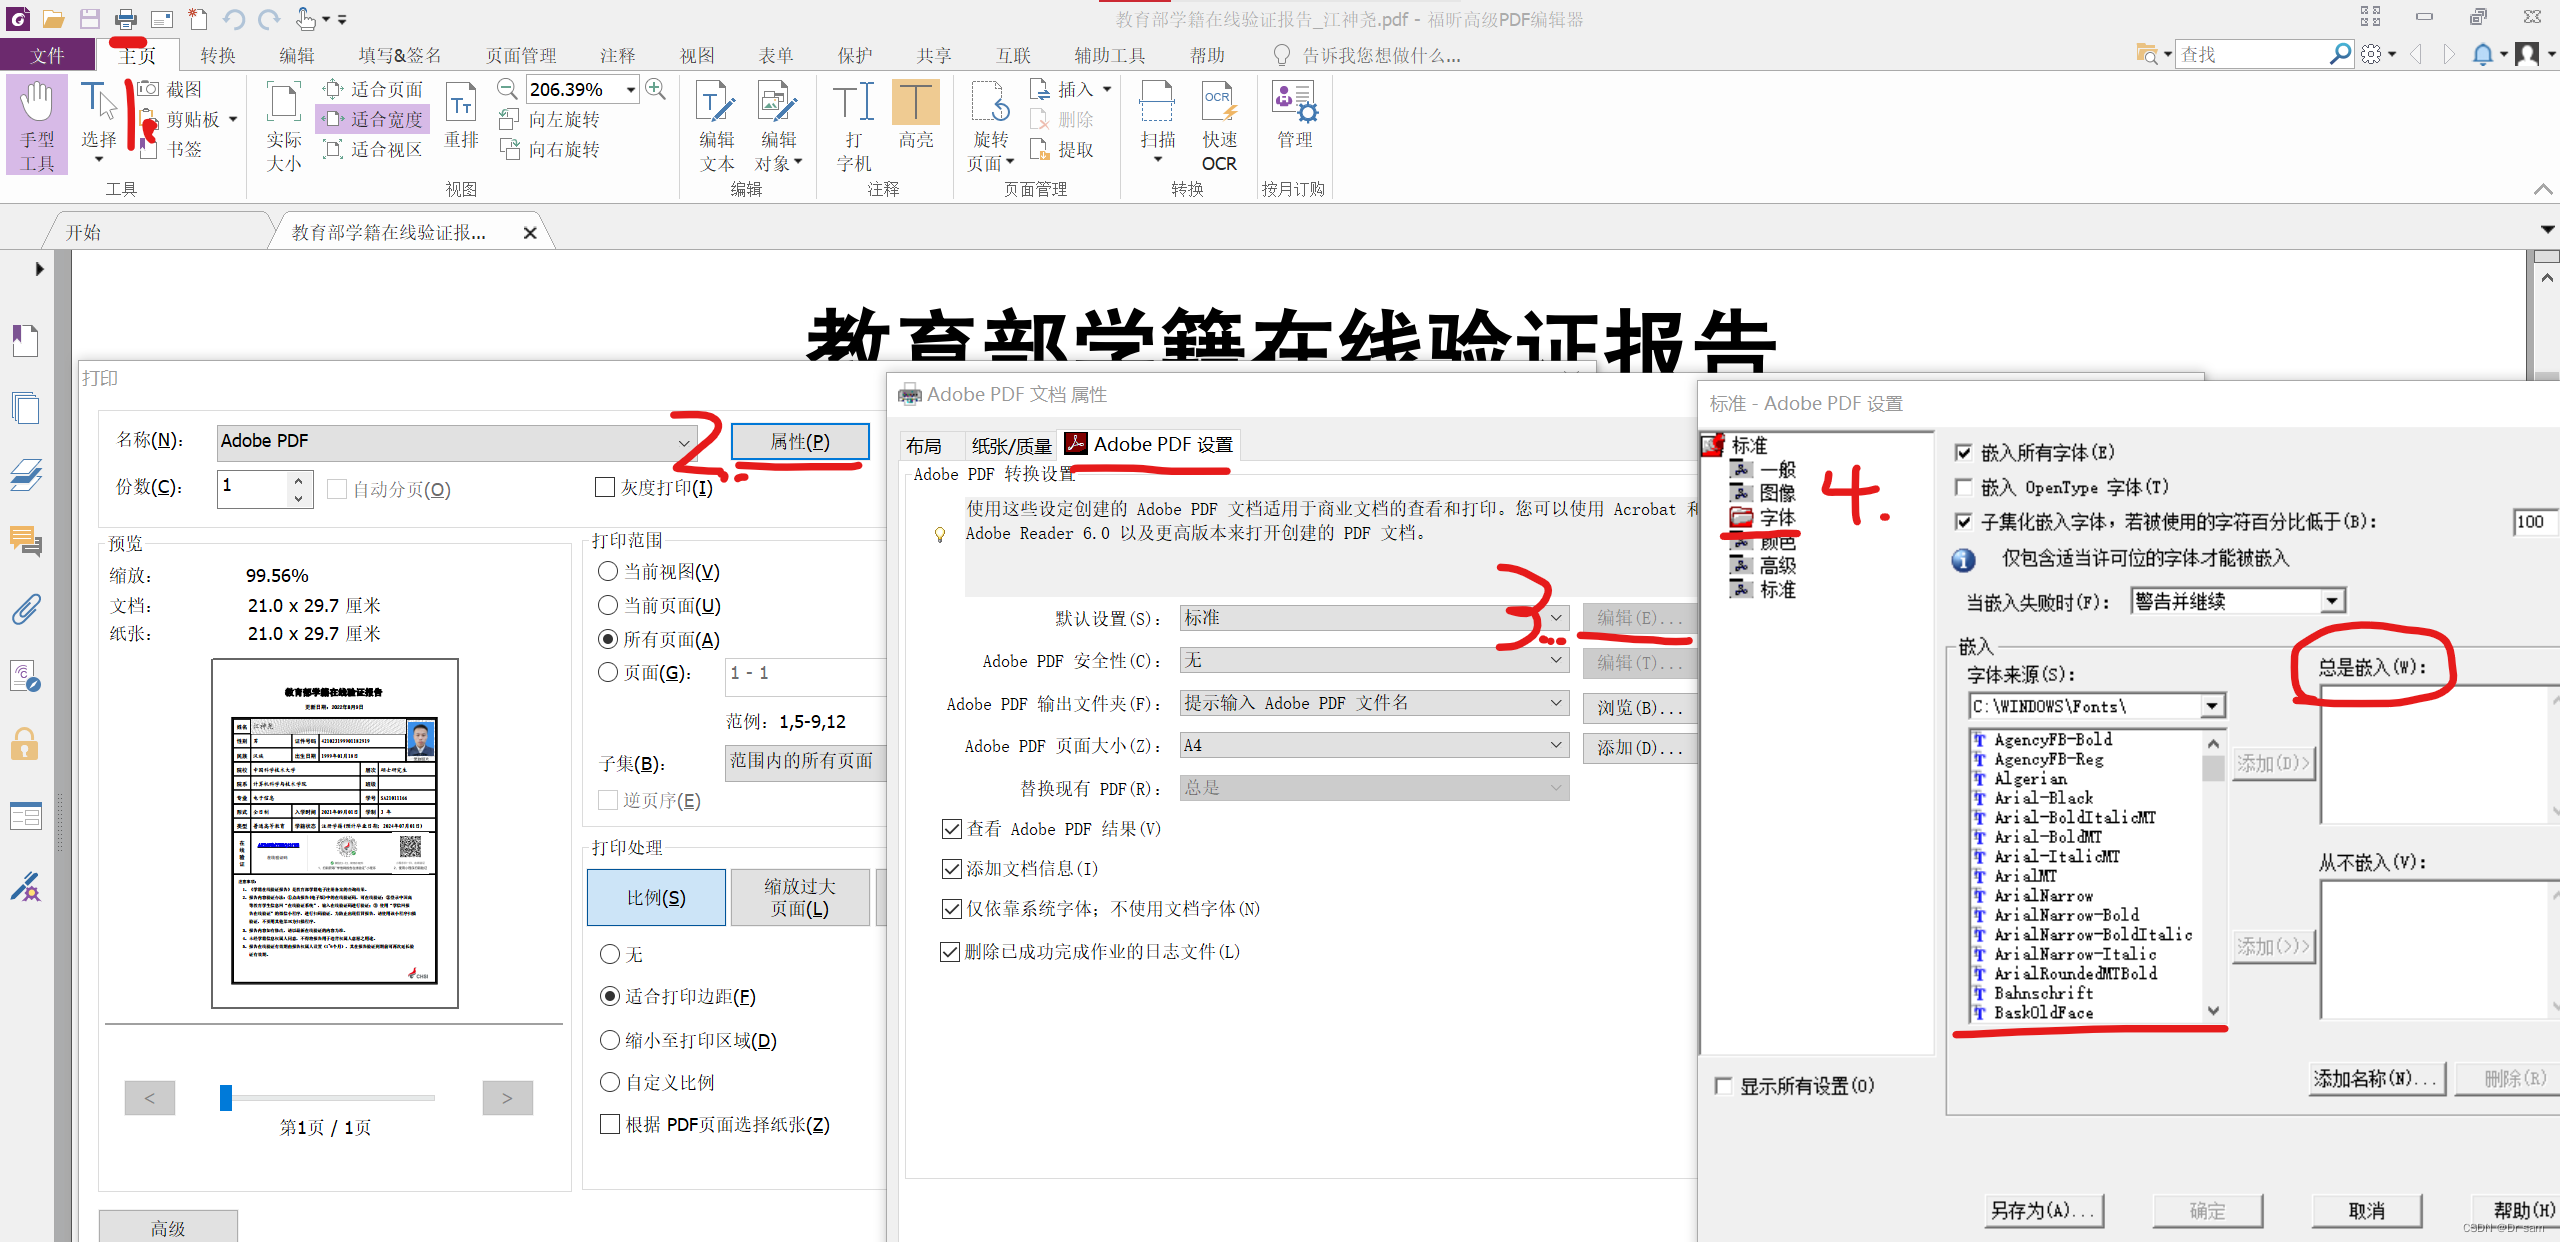The width and height of the screenshot is (2560, 1242).
Task: Select the Highlight (高亮) tool
Action: click(915, 115)
